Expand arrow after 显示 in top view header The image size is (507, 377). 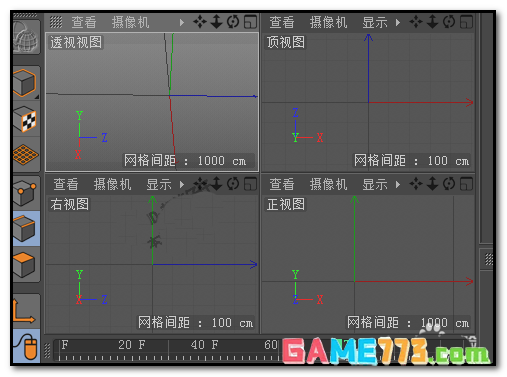398,22
